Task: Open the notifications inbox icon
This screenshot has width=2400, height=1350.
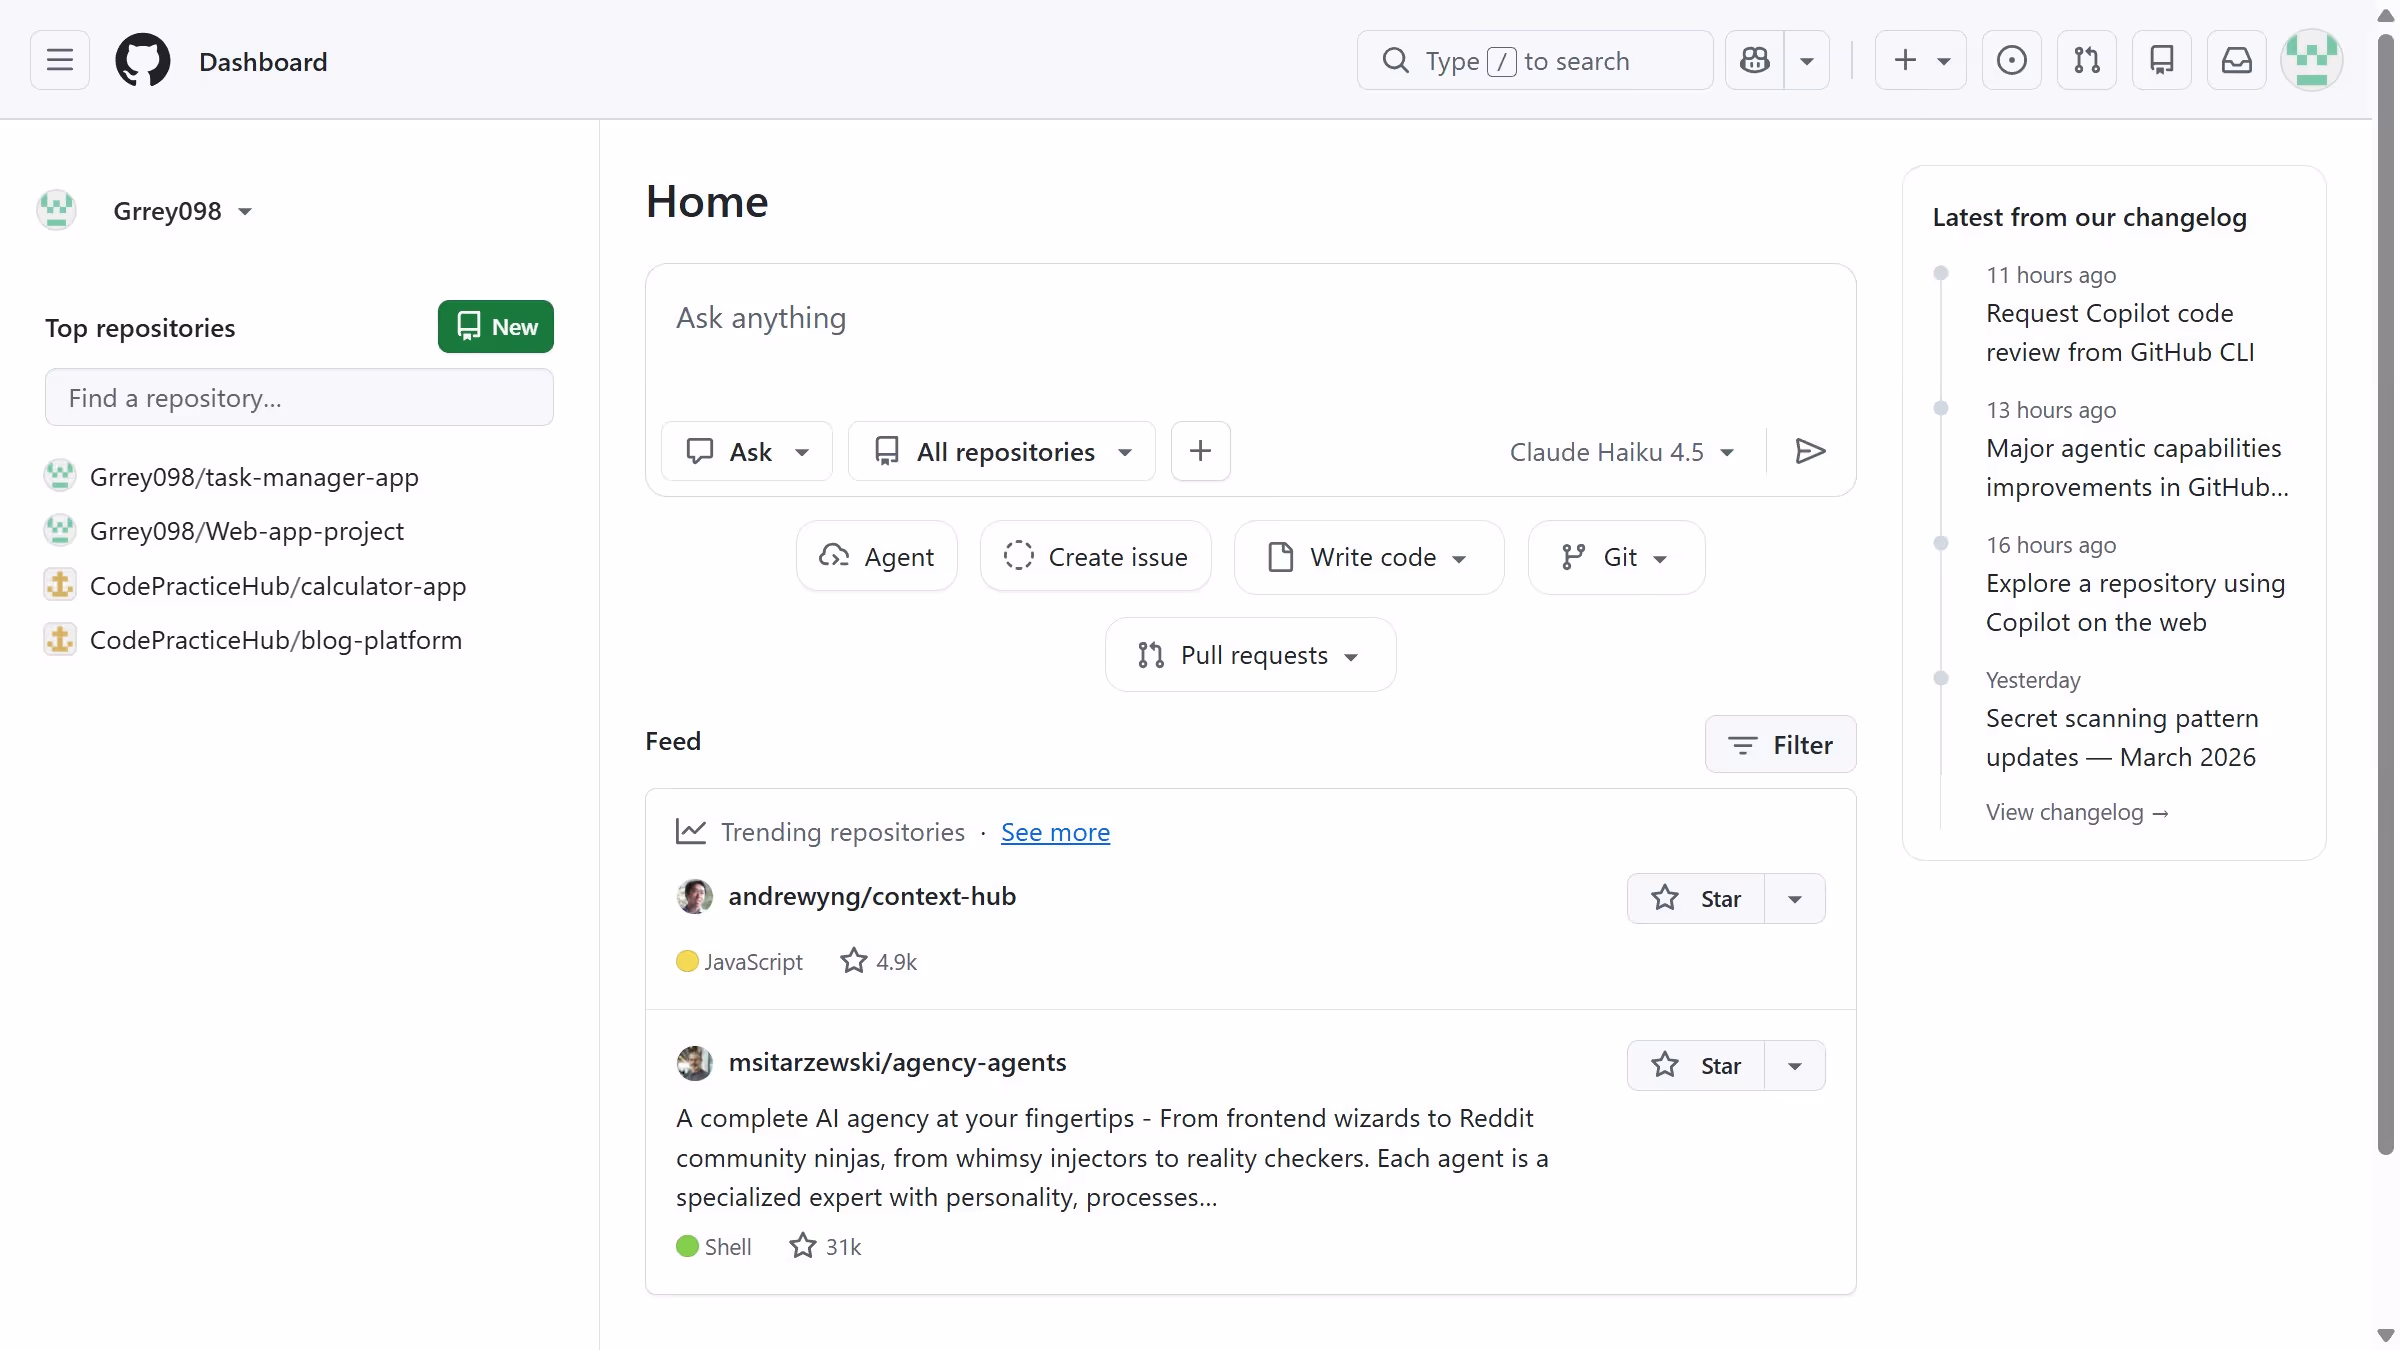Action: point(2237,60)
